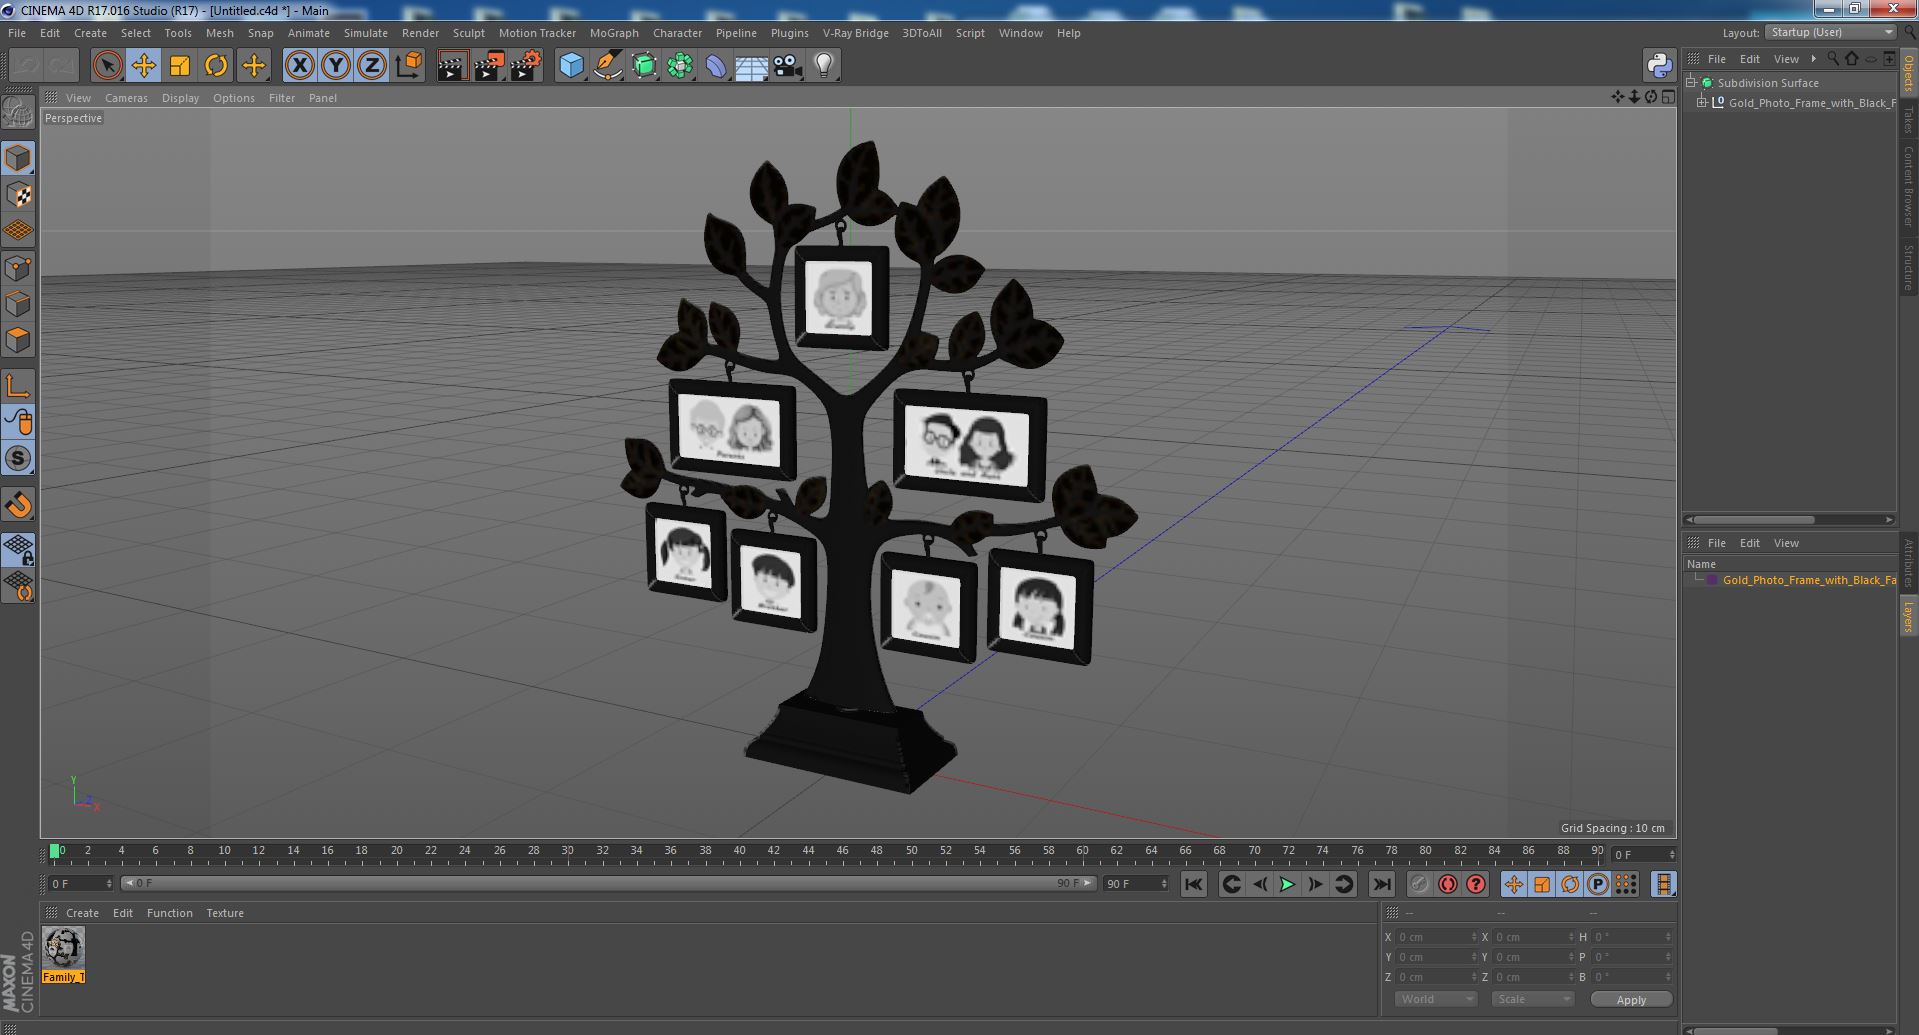Image resolution: width=1919 pixels, height=1035 pixels.
Task: Go to end of animation
Action: (x=1381, y=884)
